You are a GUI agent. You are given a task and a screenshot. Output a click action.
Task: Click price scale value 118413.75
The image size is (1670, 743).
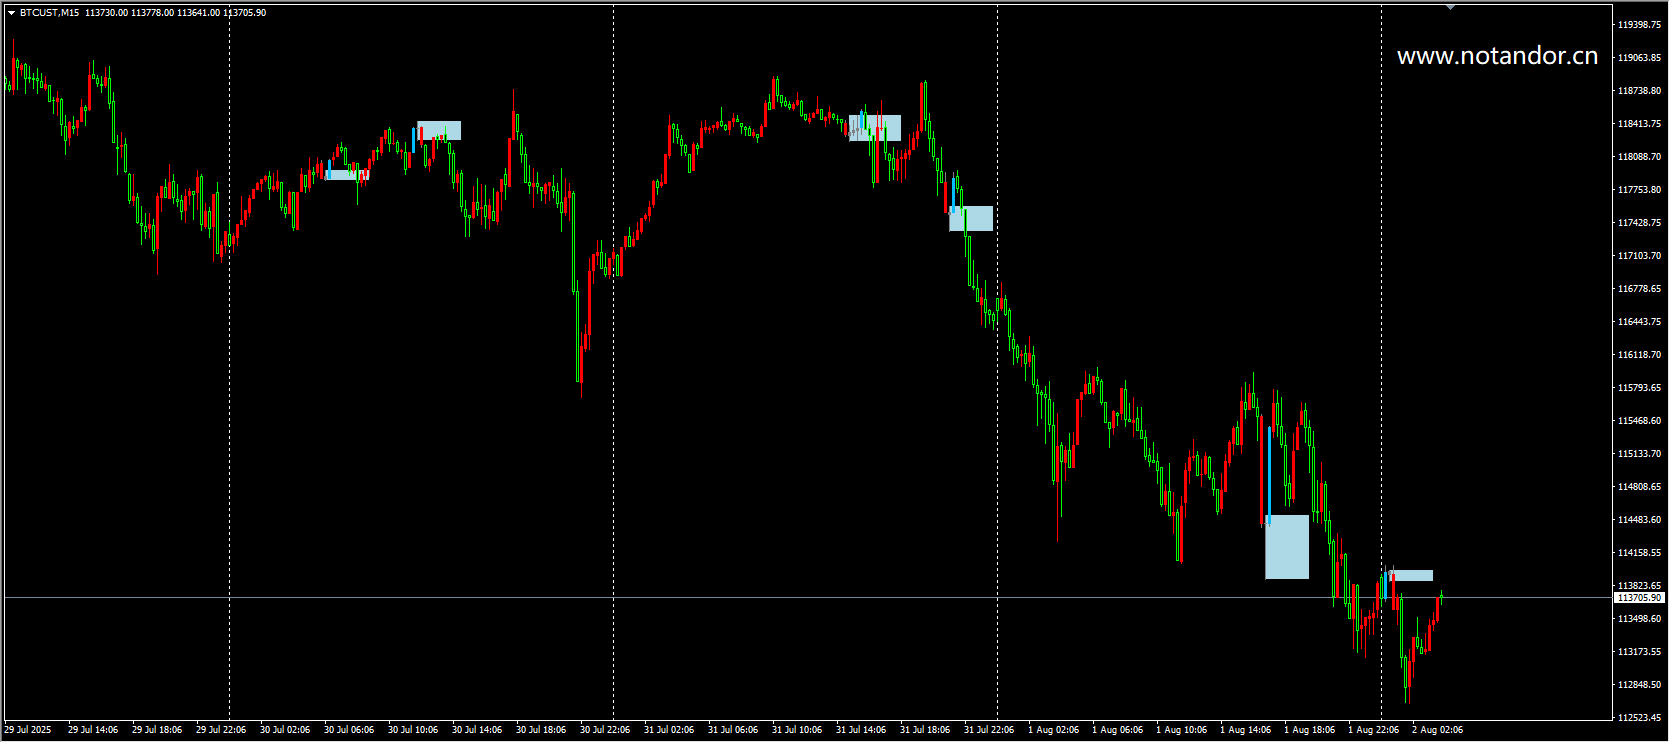(1639, 123)
